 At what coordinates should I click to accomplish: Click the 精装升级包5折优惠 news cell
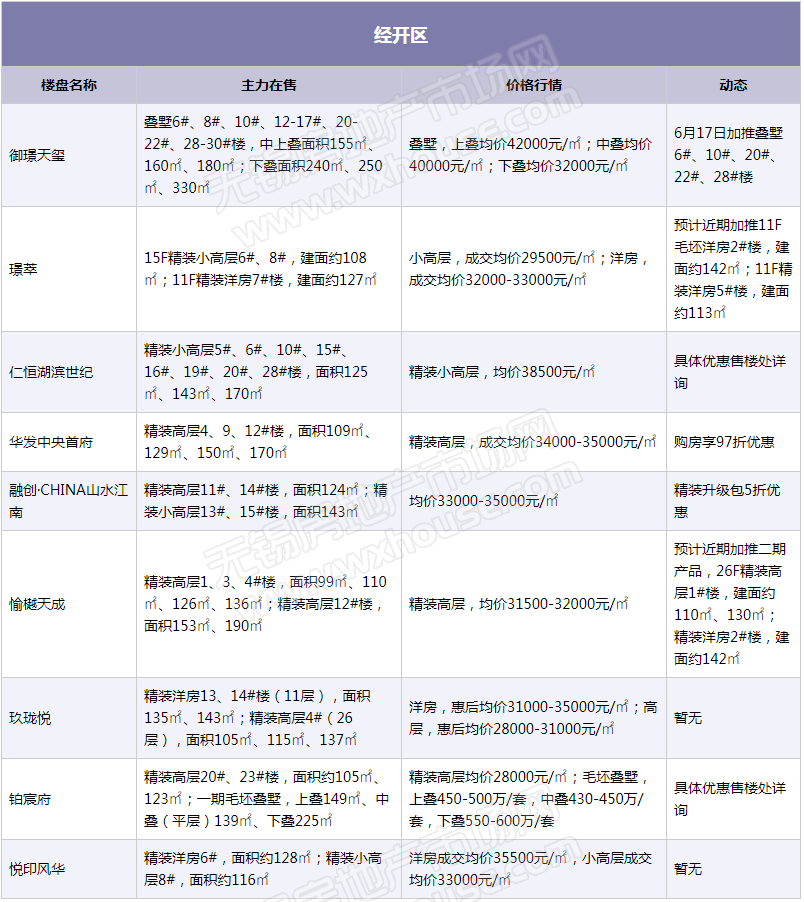(727, 501)
